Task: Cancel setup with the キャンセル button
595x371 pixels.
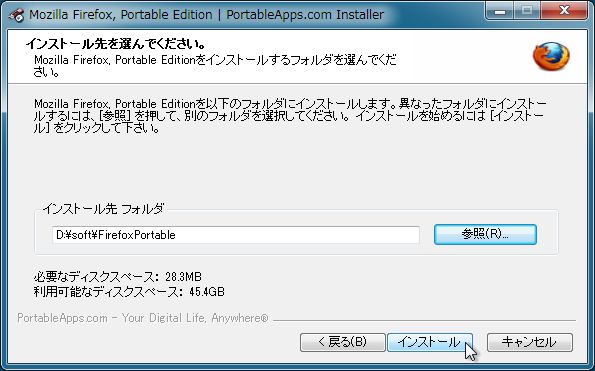Action: click(x=530, y=342)
